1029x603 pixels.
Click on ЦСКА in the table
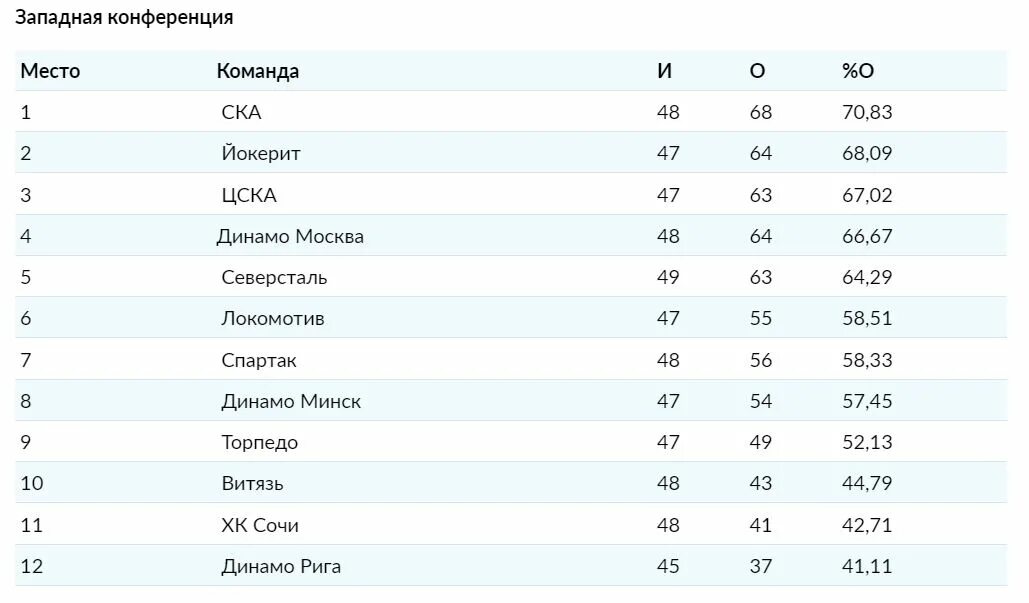(x=248, y=195)
